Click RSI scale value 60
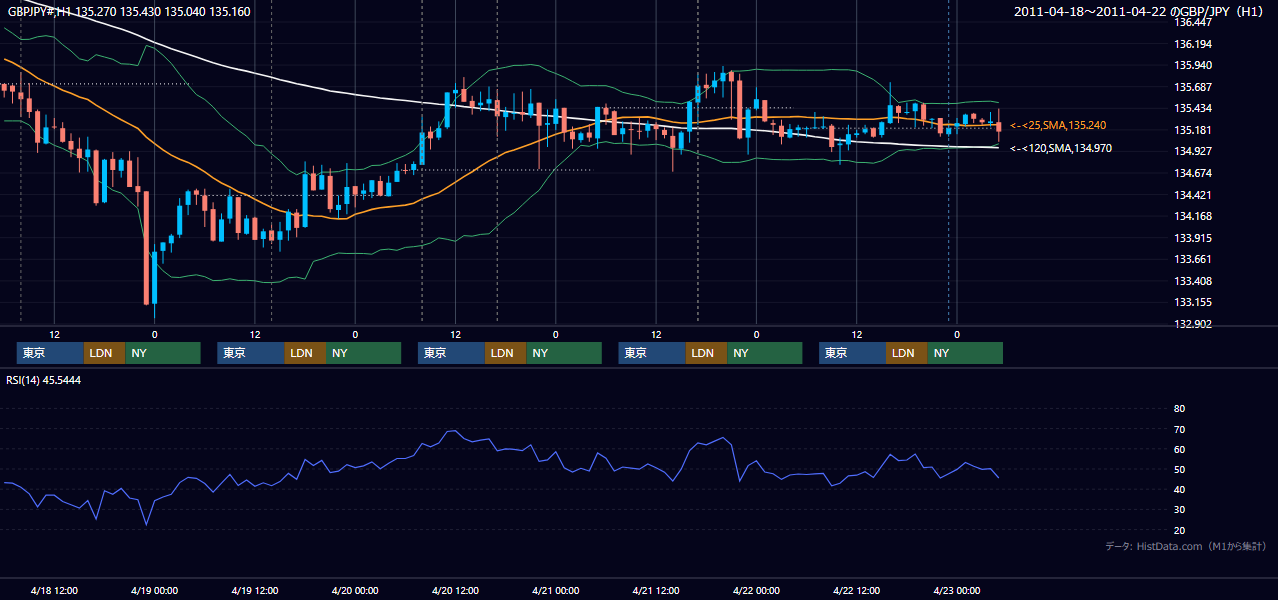Image resolution: width=1278 pixels, height=600 pixels. click(x=1179, y=449)
